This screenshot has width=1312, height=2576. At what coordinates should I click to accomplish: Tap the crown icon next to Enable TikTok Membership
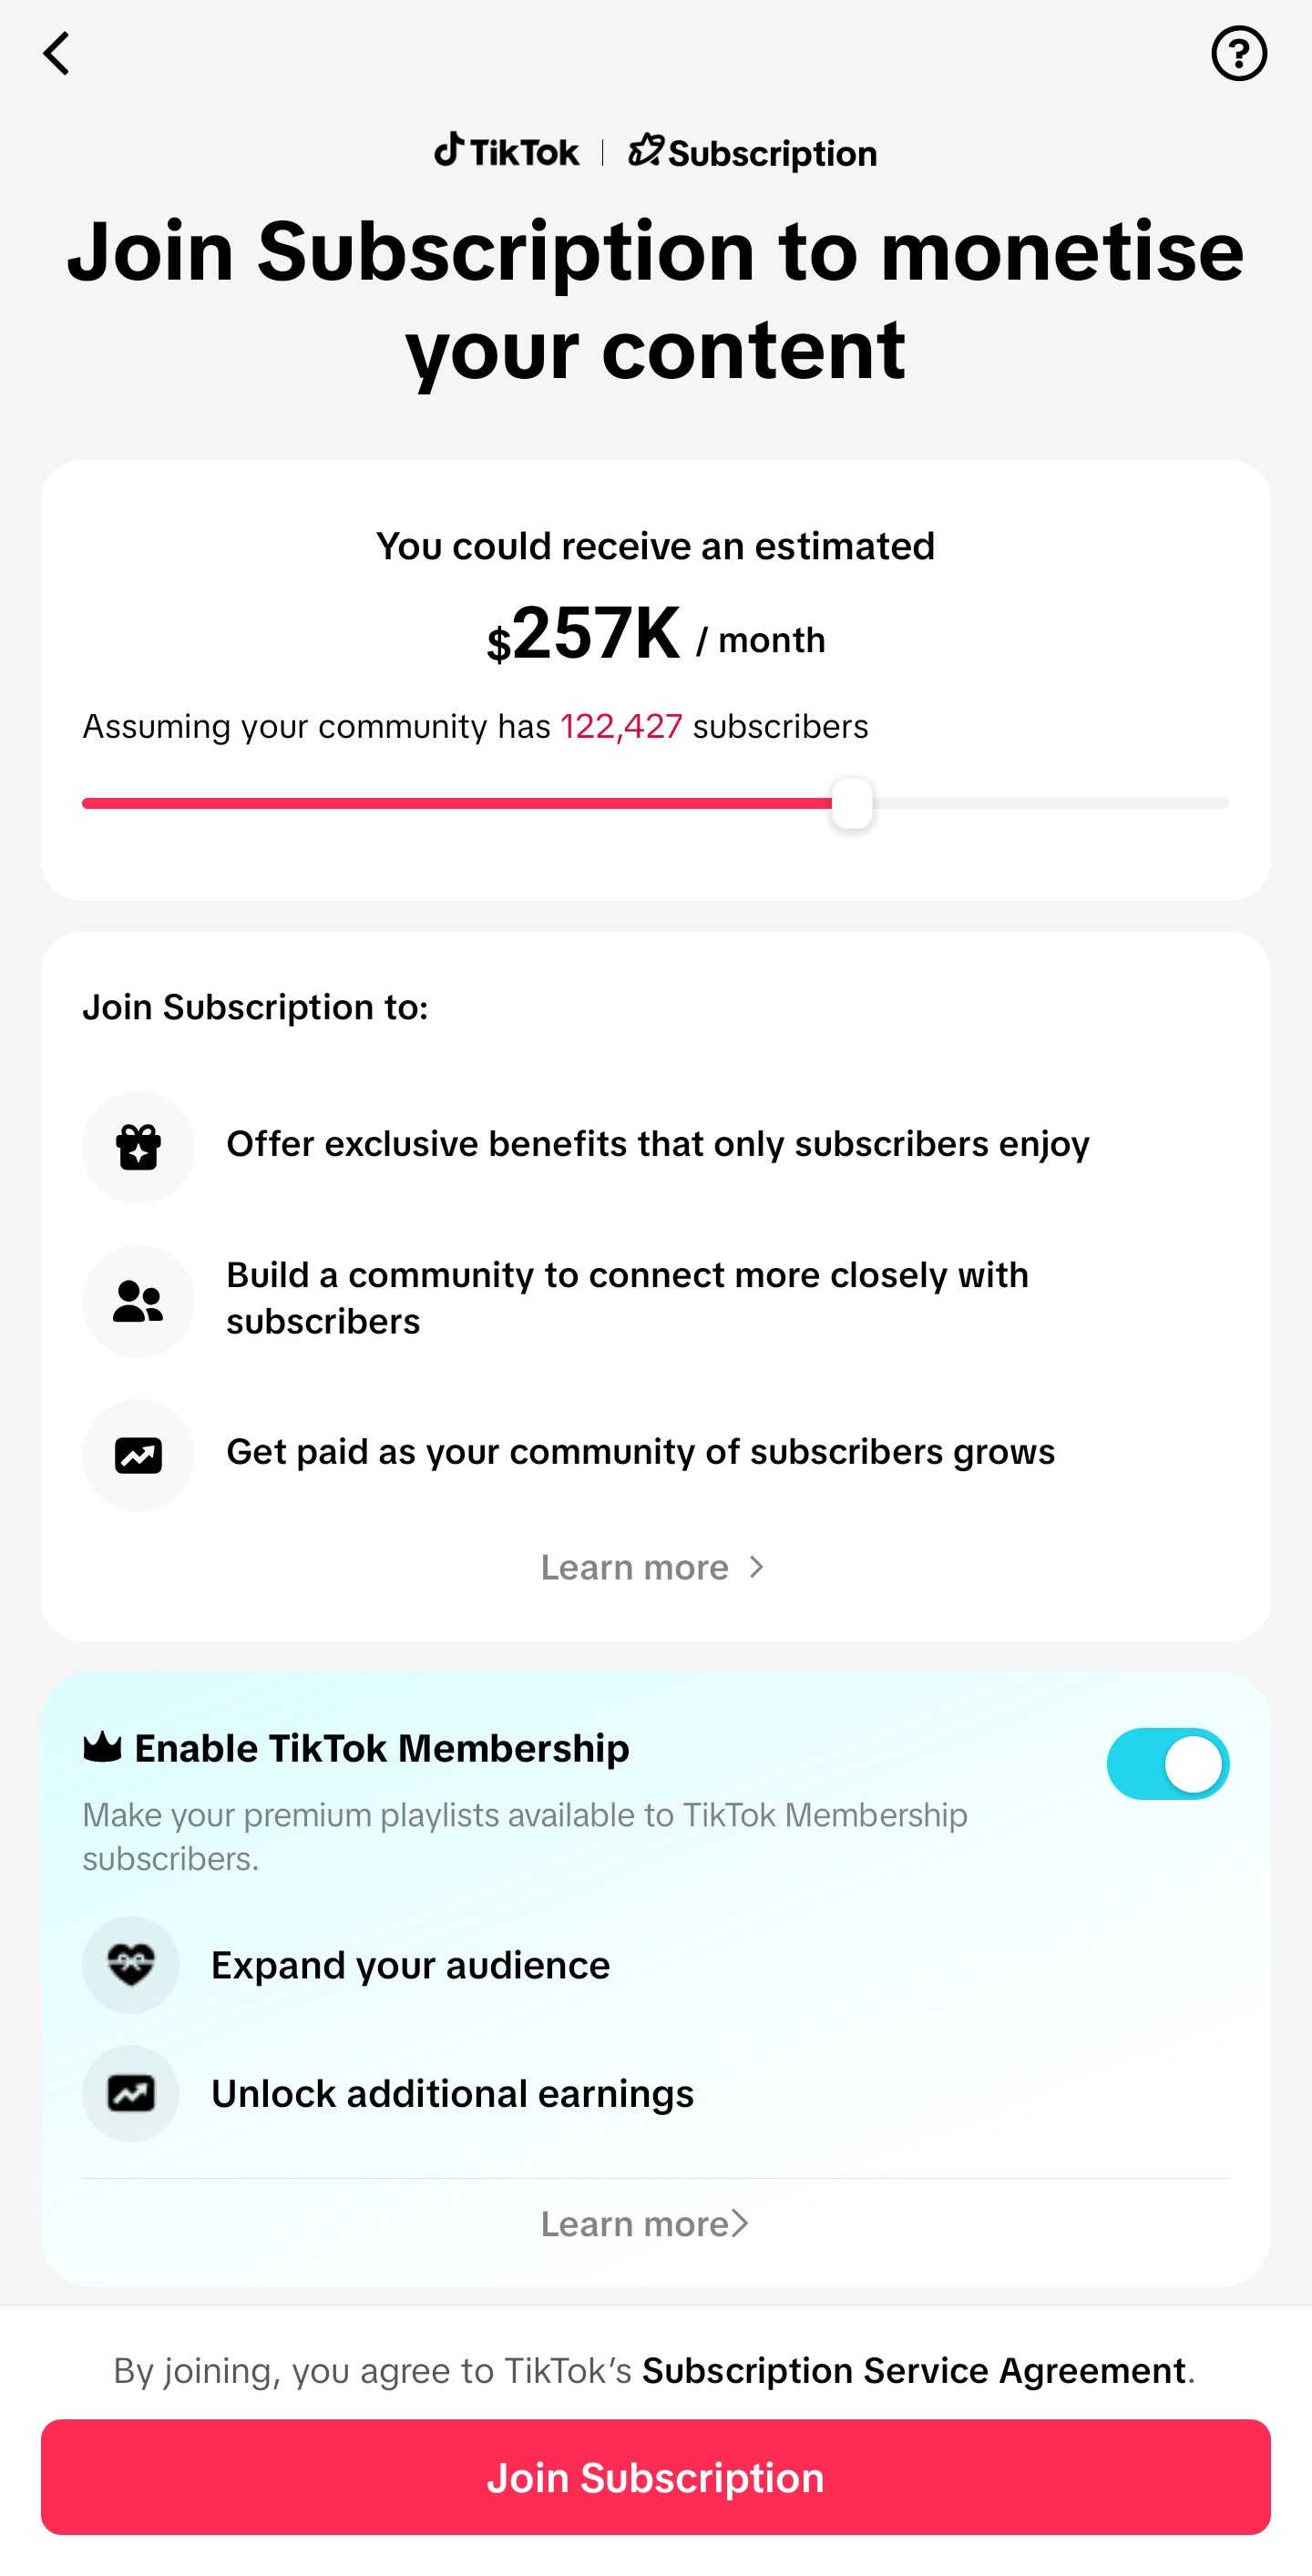click(102, 1747)
